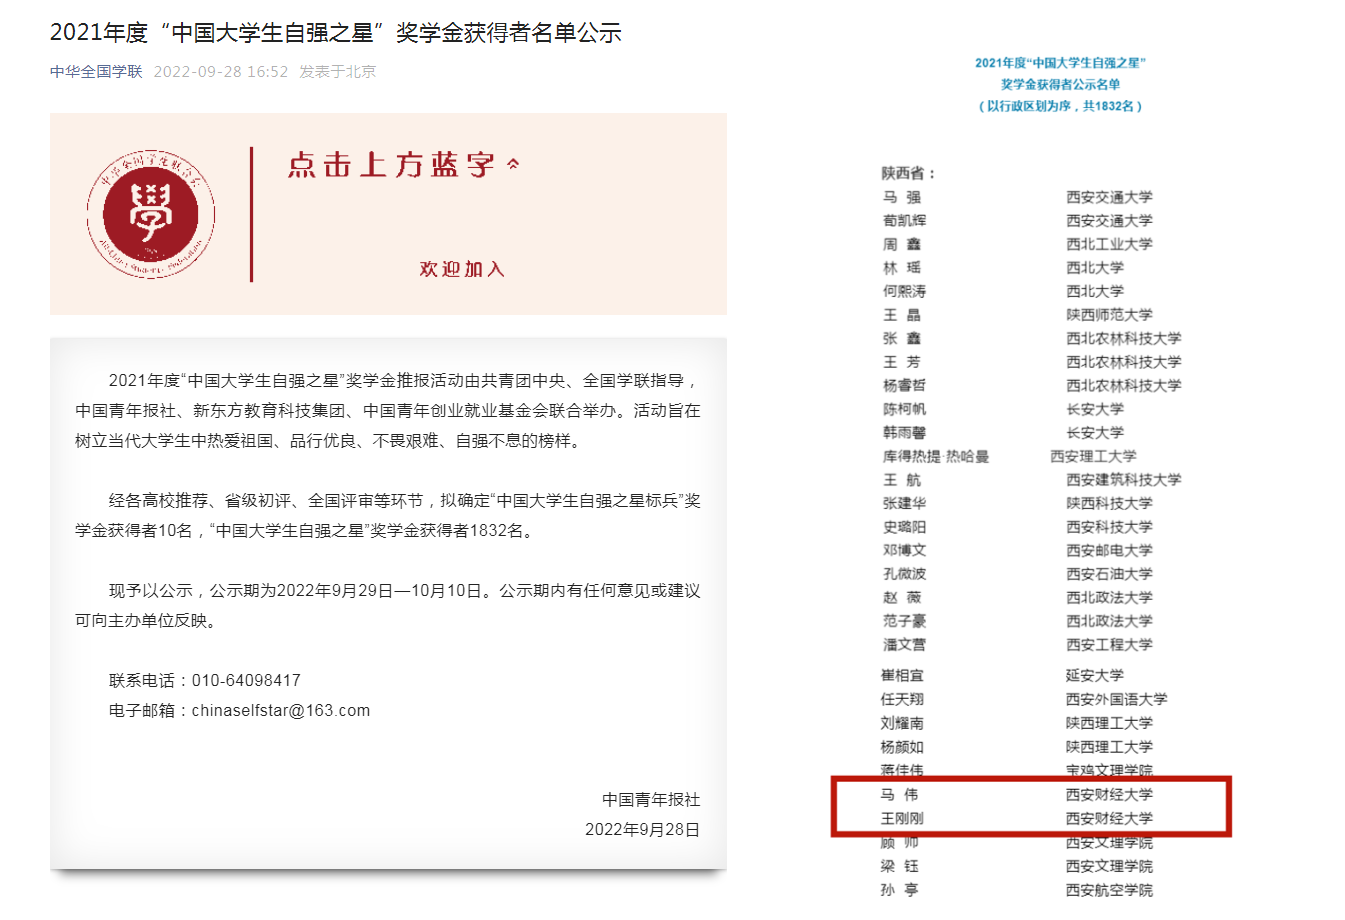Click the 点击上方蓝字 banner heading
Viewport: 1345px width, 920px height.
pyautogui.click(x=392, y=165)
